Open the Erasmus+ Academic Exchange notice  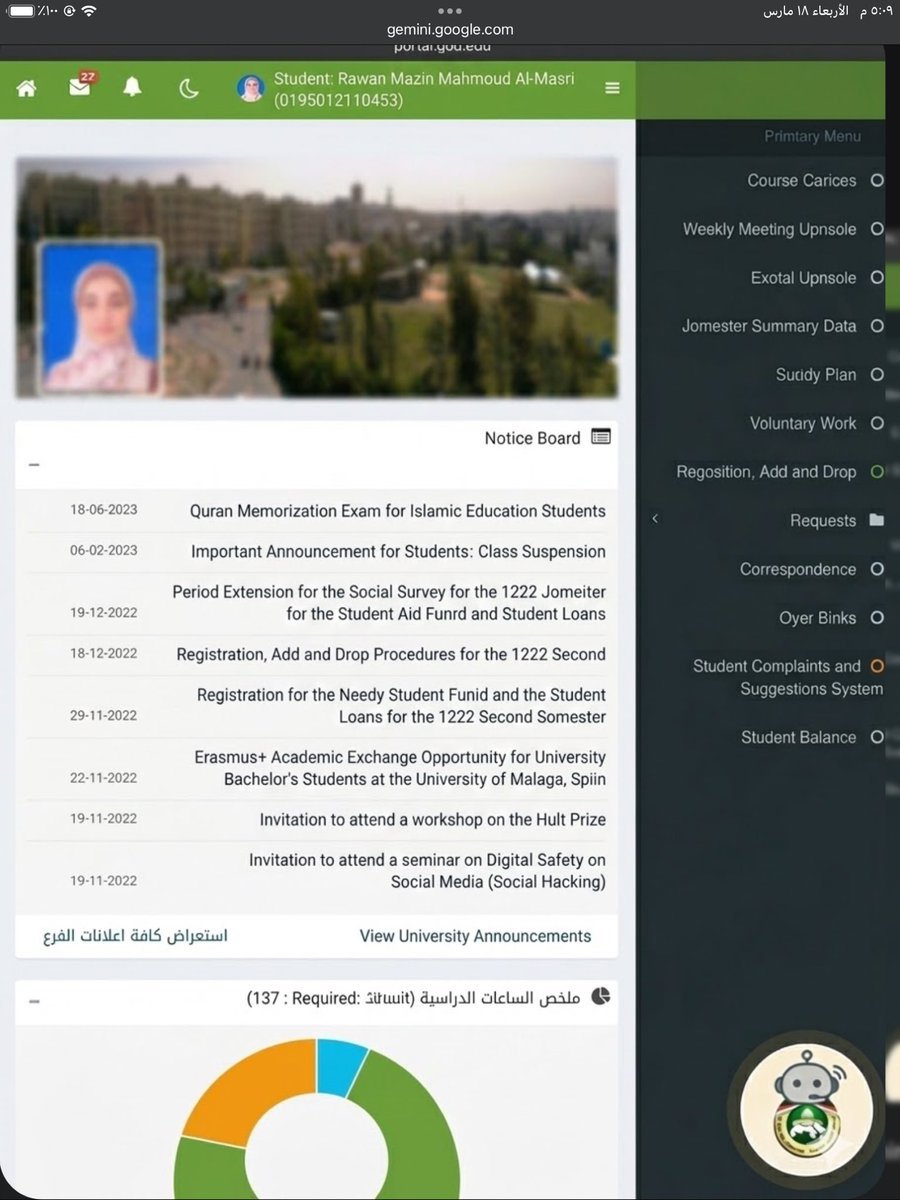pyautogui.click(x=400, y=768)
